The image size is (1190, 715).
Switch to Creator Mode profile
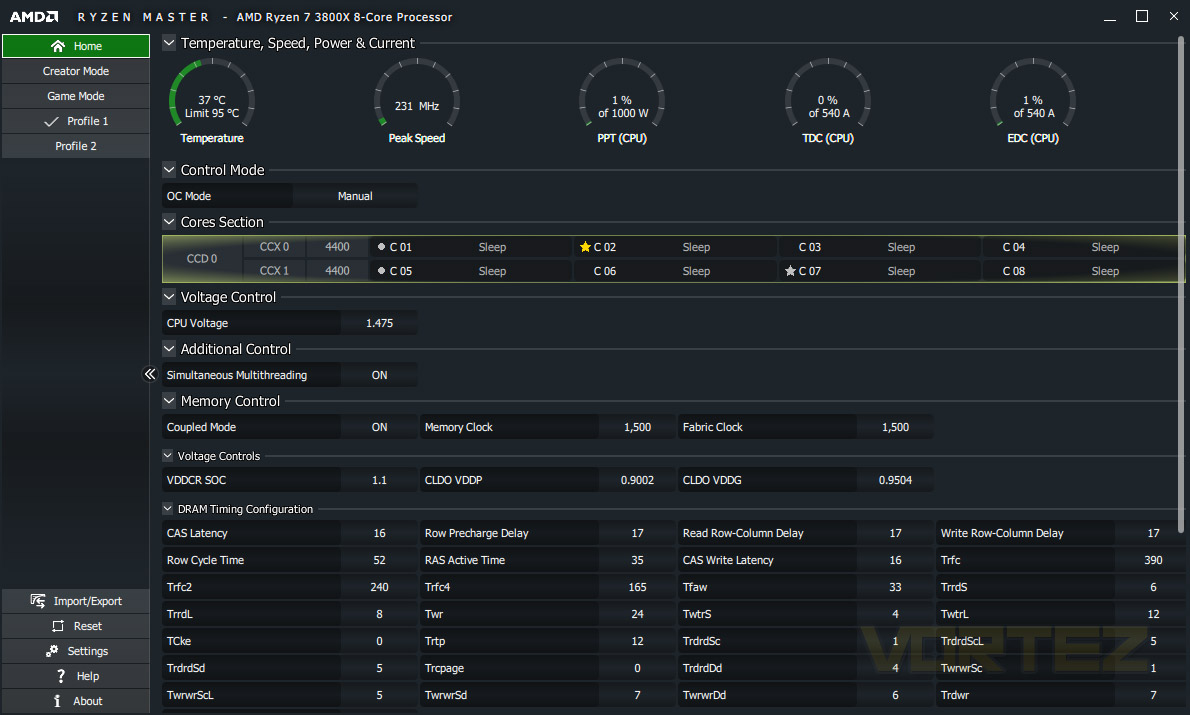pyautogui.click(x=76, y=71)
